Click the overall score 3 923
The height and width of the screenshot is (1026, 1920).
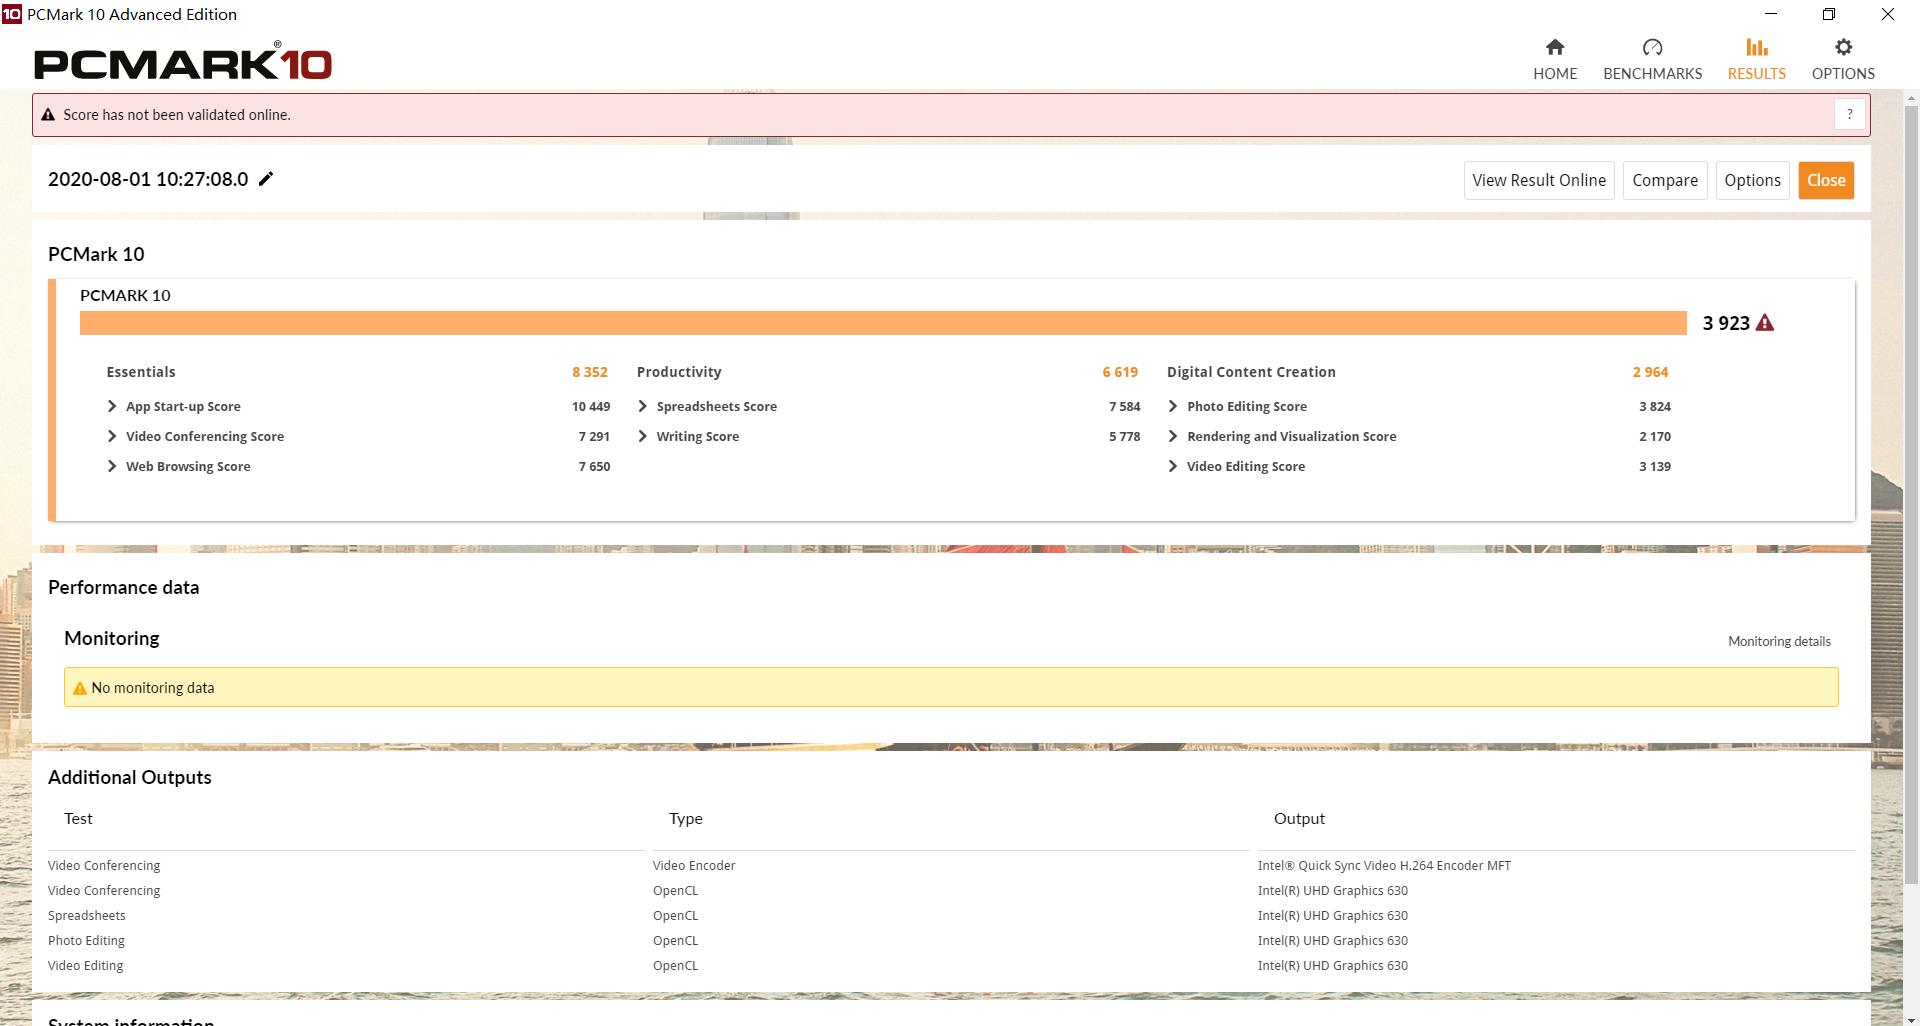[1726, 323]
